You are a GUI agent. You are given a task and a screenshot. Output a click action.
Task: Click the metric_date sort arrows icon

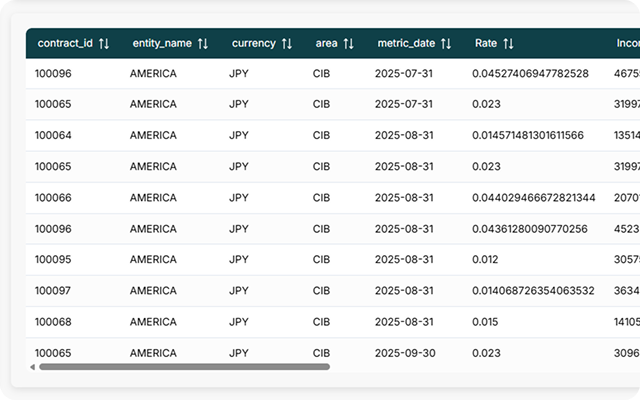pos(446,44)
